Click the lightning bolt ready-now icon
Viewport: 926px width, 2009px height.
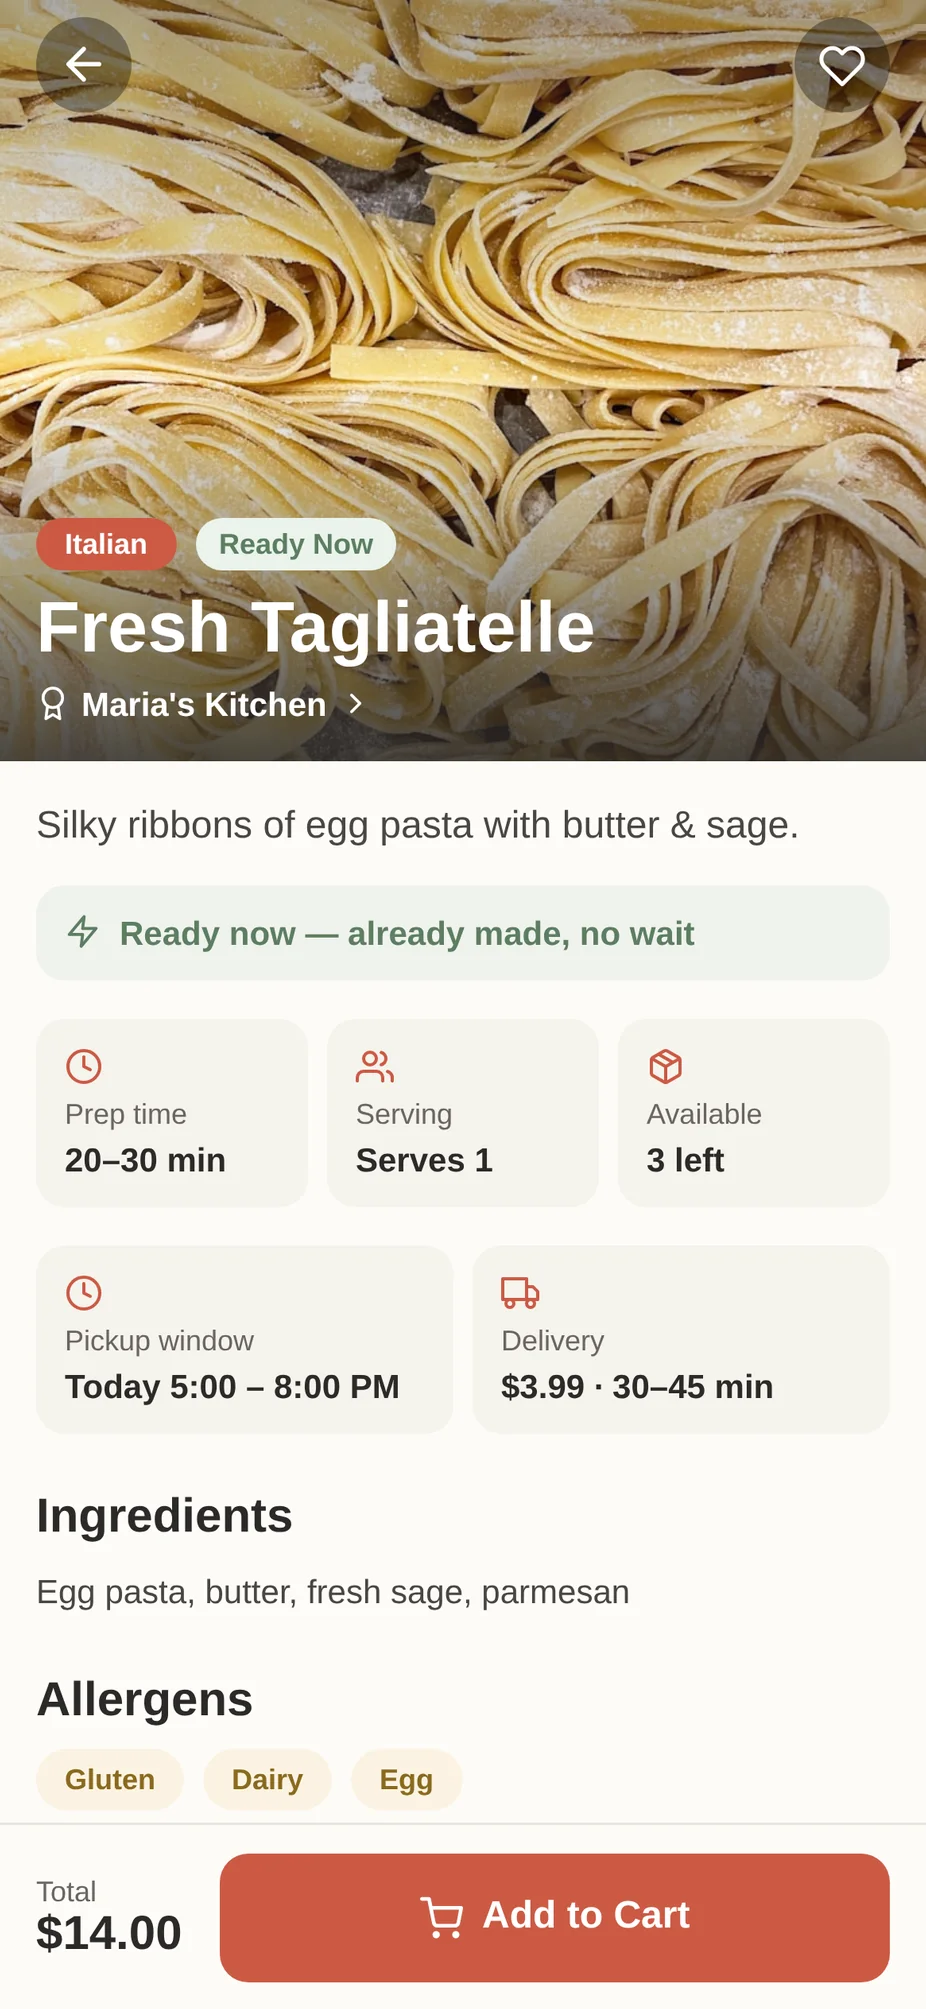tap(83, 931)
